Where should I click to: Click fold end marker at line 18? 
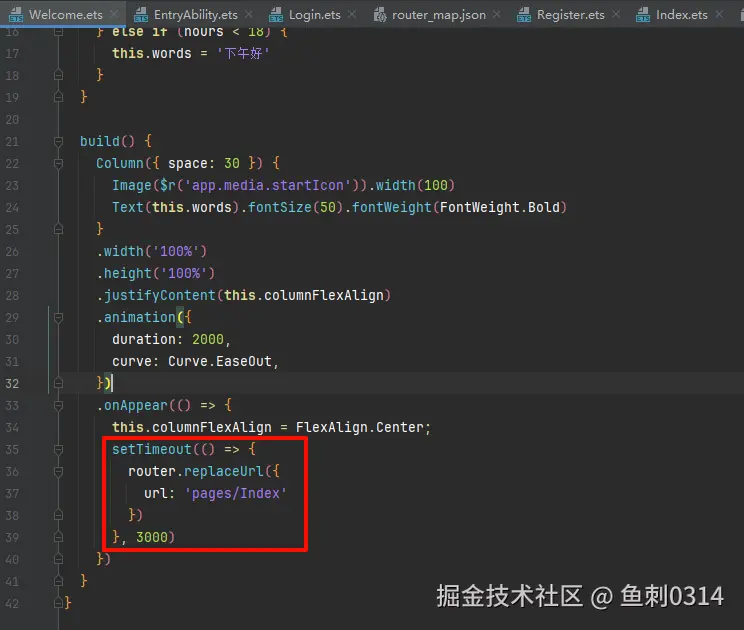pos(58,75)
